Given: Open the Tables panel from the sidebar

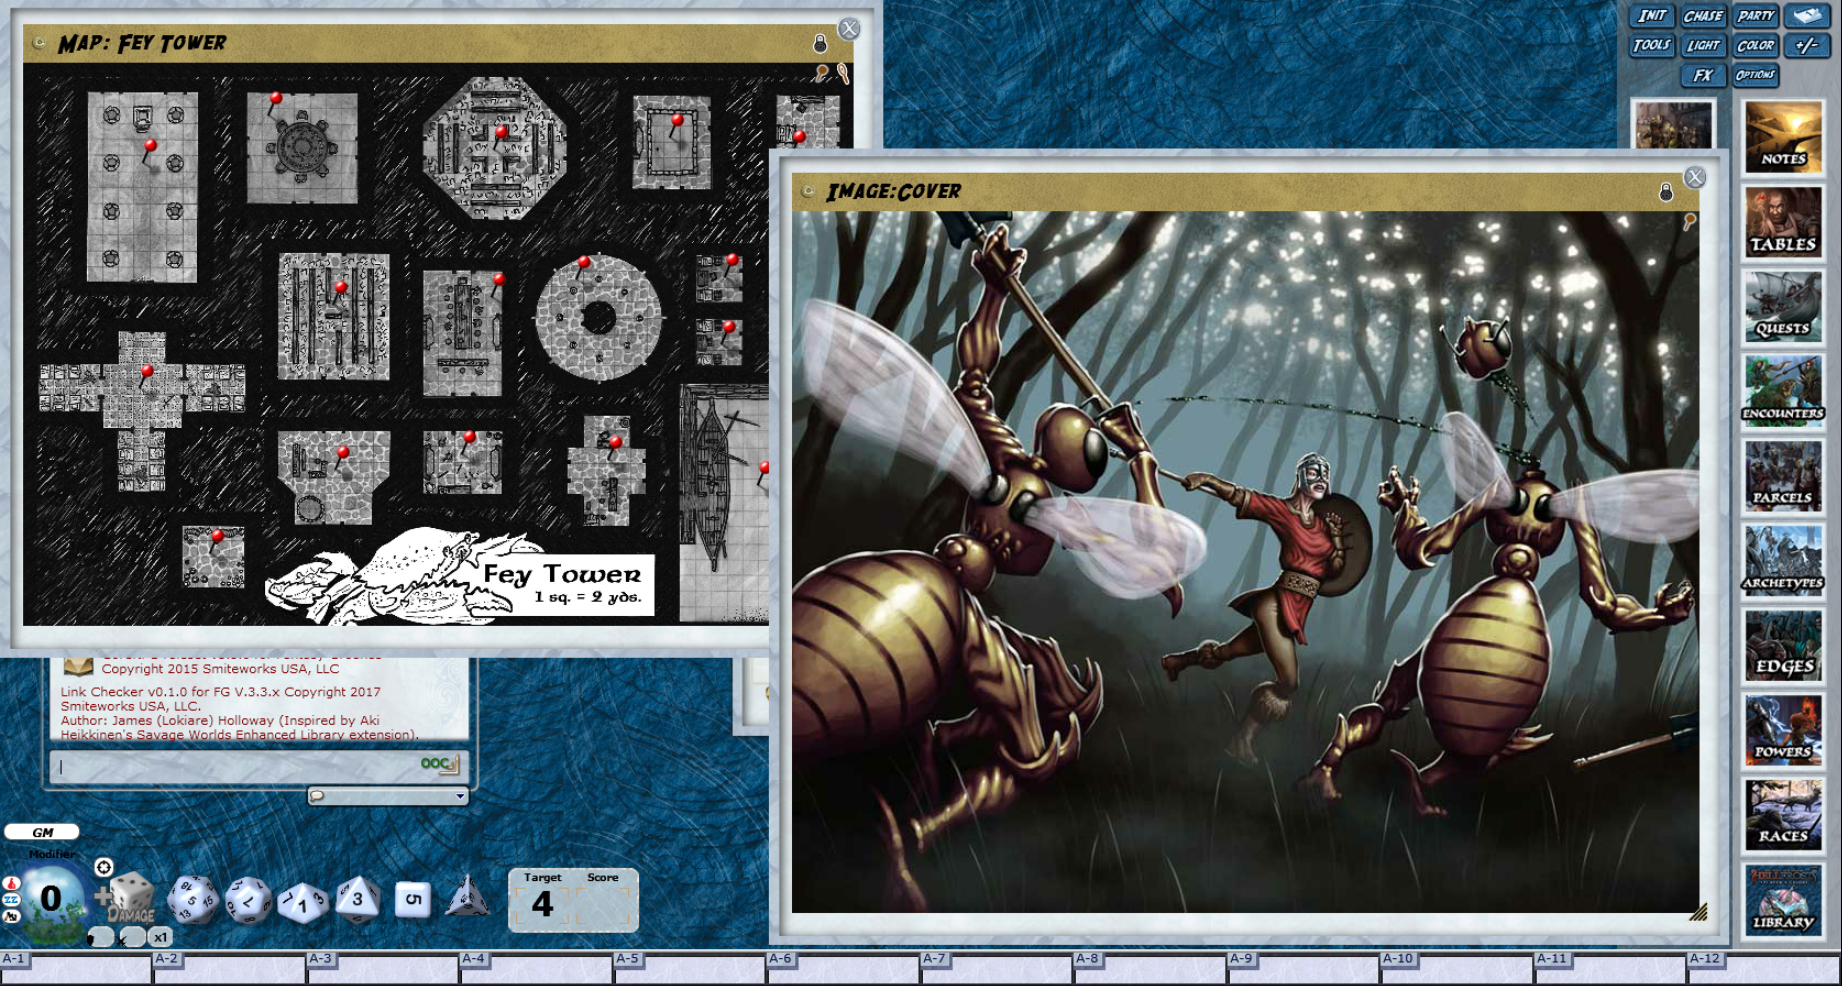Looking at the screenshot, I should (x=1785, y=222).
